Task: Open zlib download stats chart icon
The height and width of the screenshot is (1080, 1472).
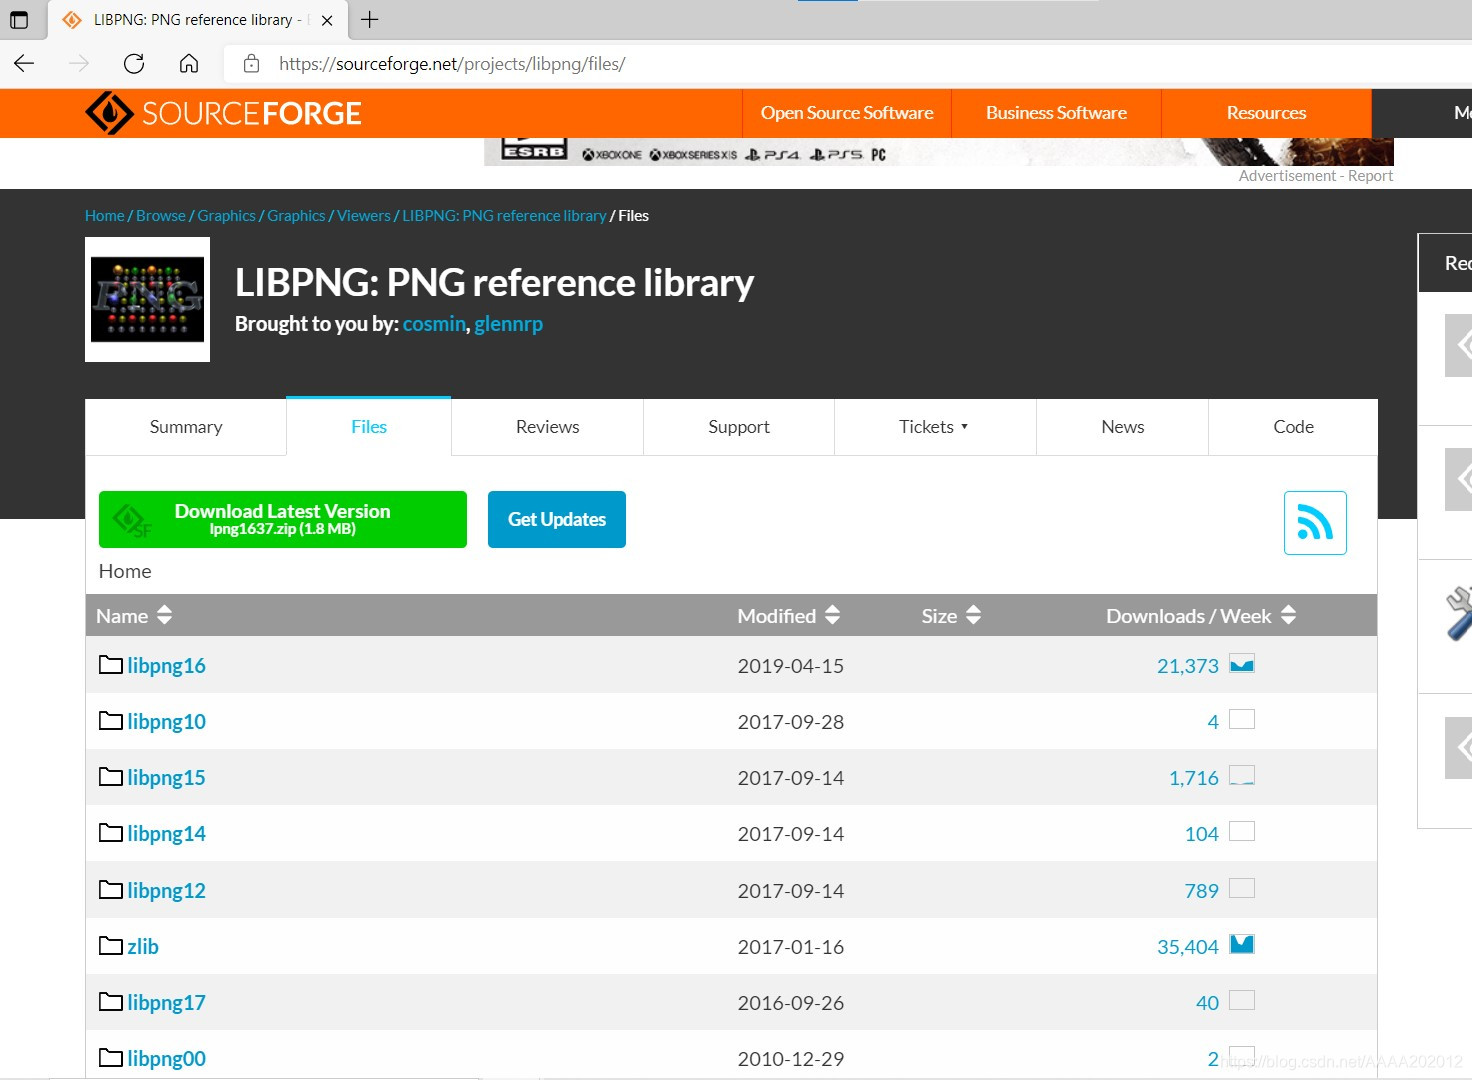Action: pos(1242,944)
